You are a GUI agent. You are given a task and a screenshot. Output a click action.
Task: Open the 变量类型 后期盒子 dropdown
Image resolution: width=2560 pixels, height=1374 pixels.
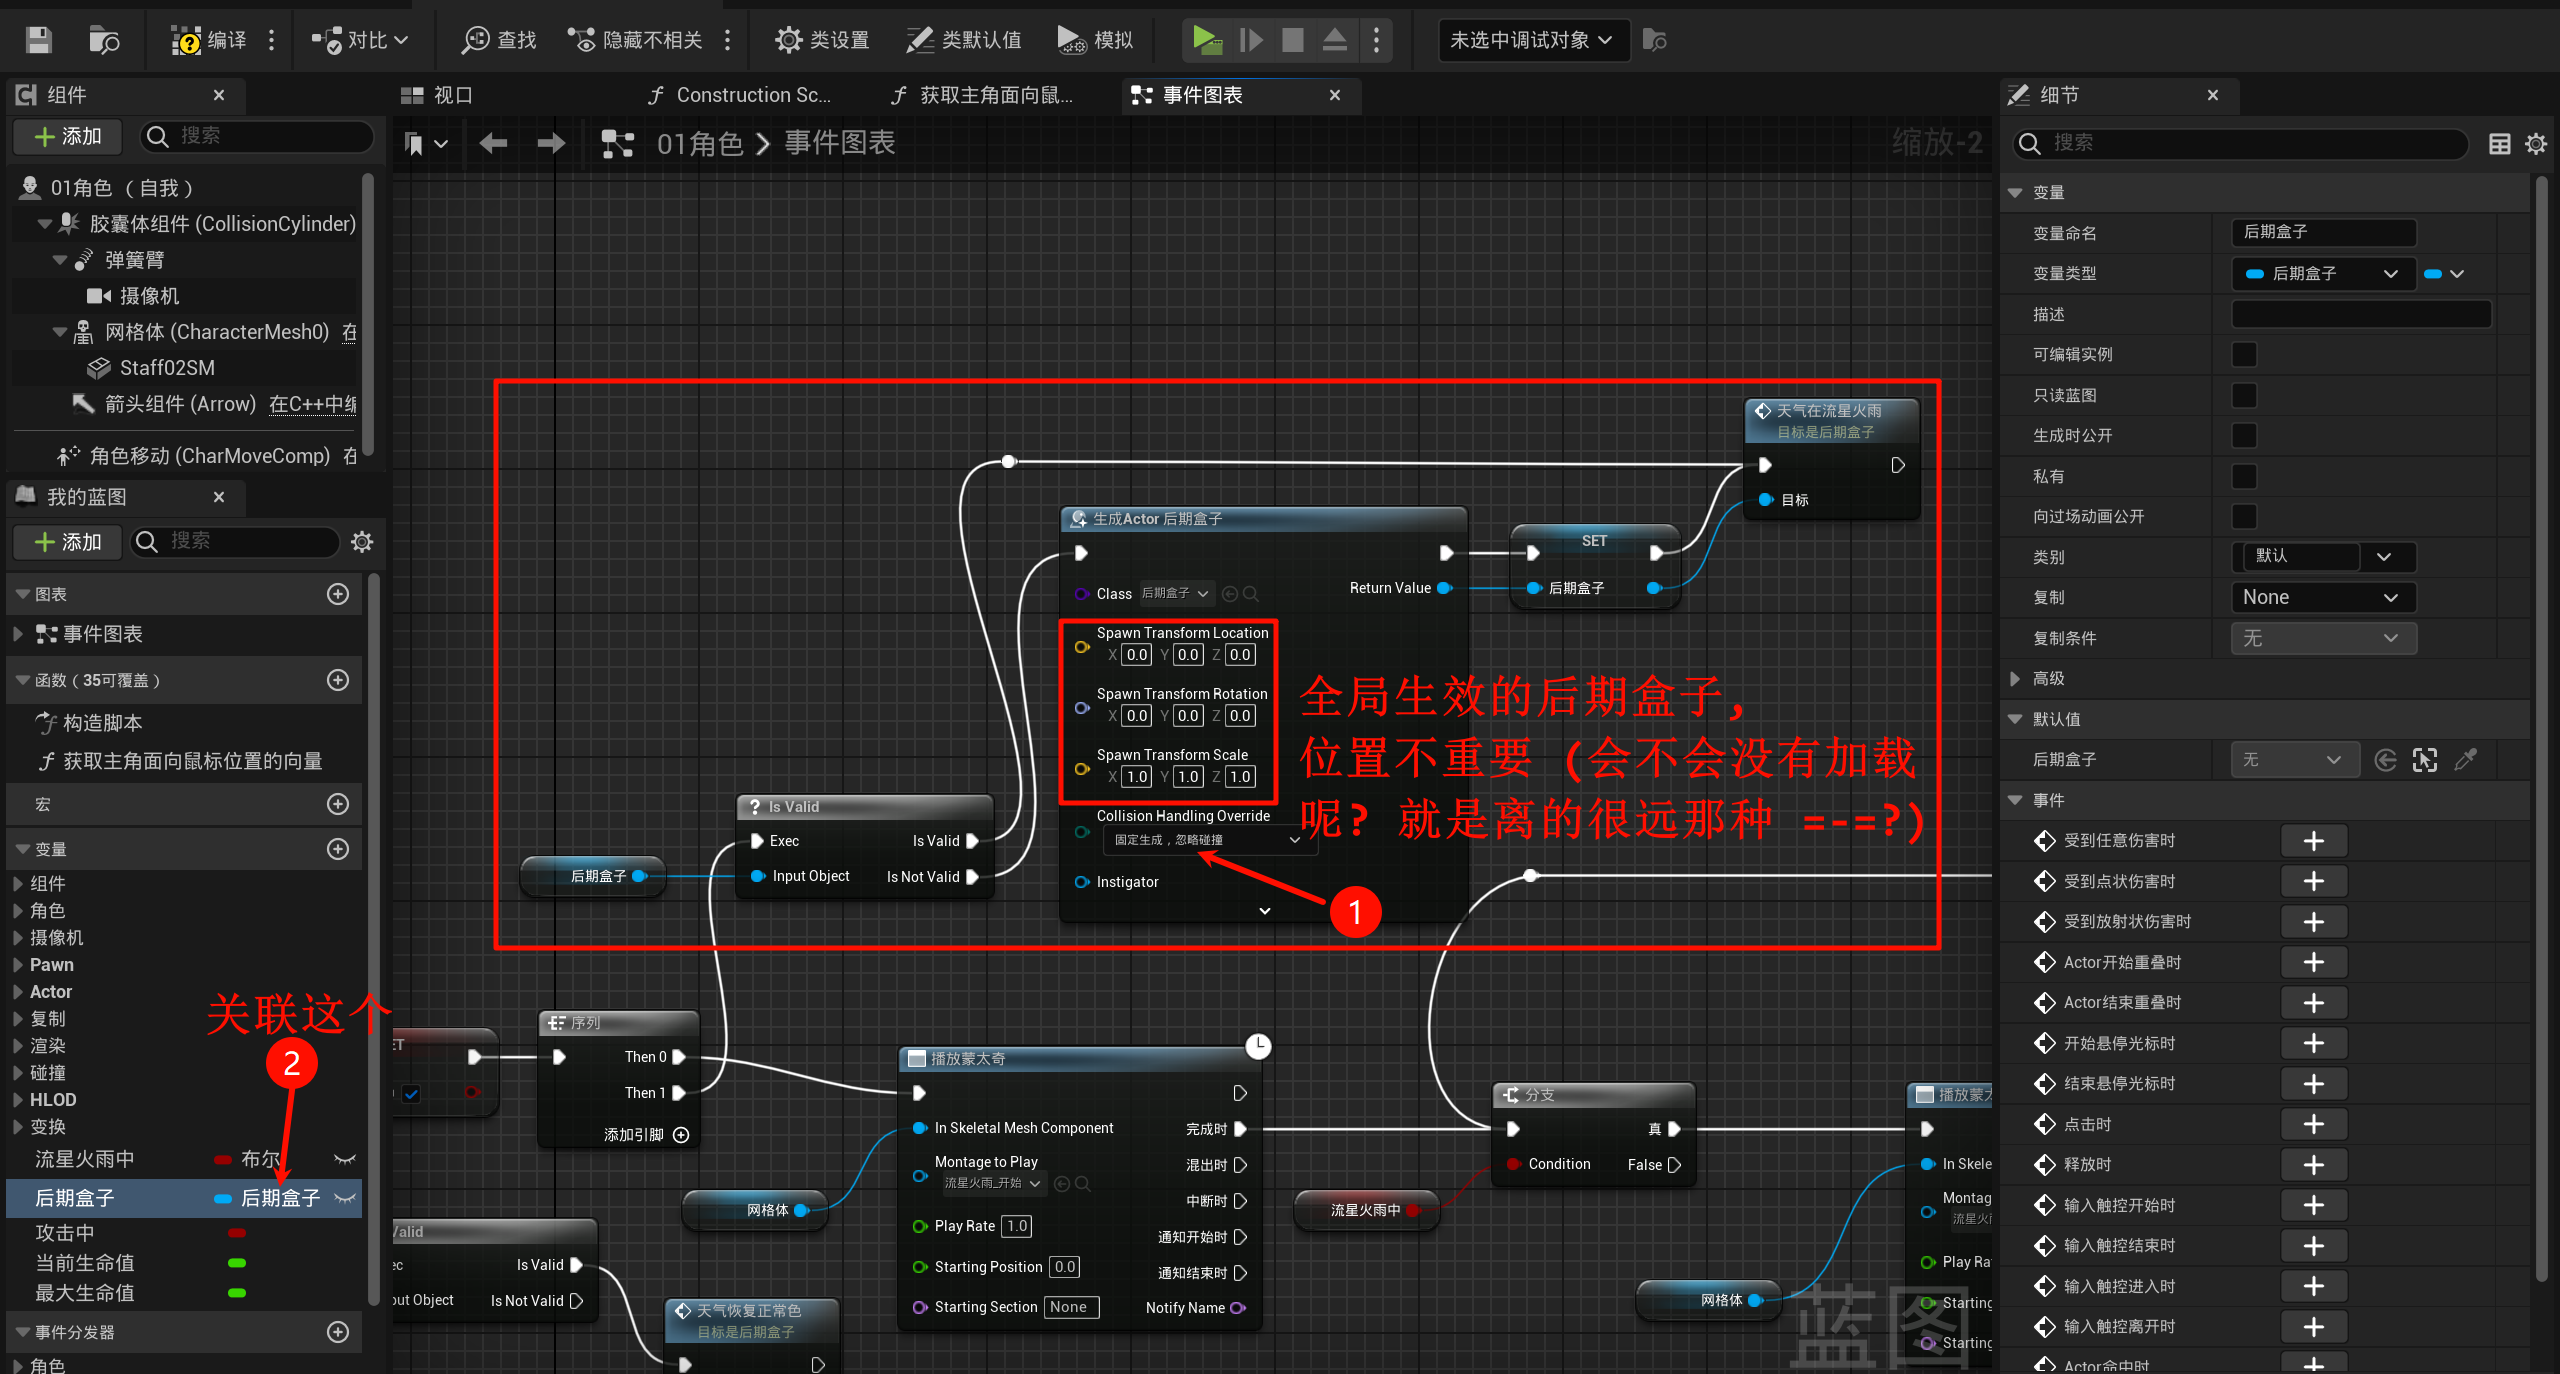2322,274
